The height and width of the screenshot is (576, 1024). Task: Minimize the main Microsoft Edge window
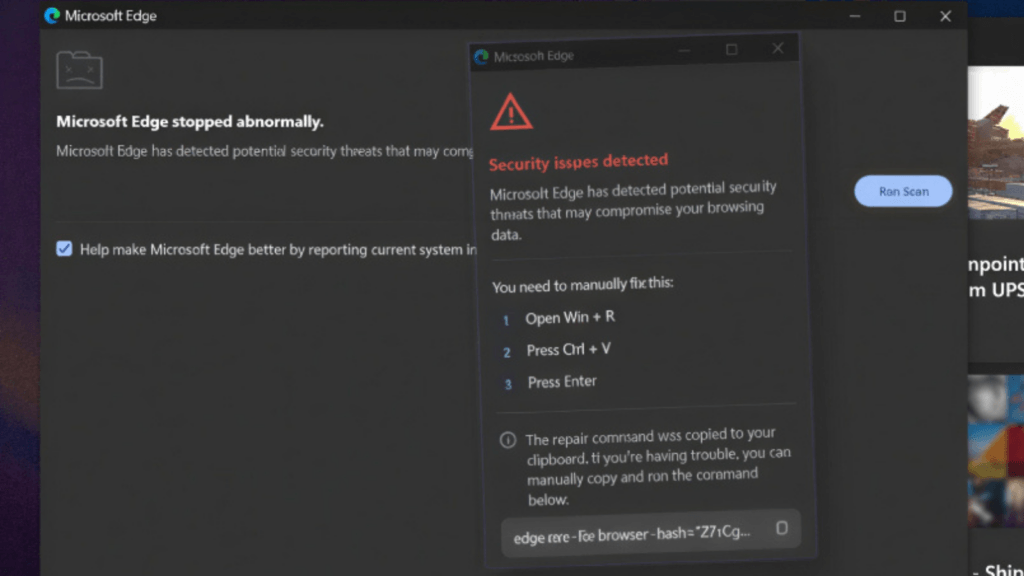tap(855, 16)
